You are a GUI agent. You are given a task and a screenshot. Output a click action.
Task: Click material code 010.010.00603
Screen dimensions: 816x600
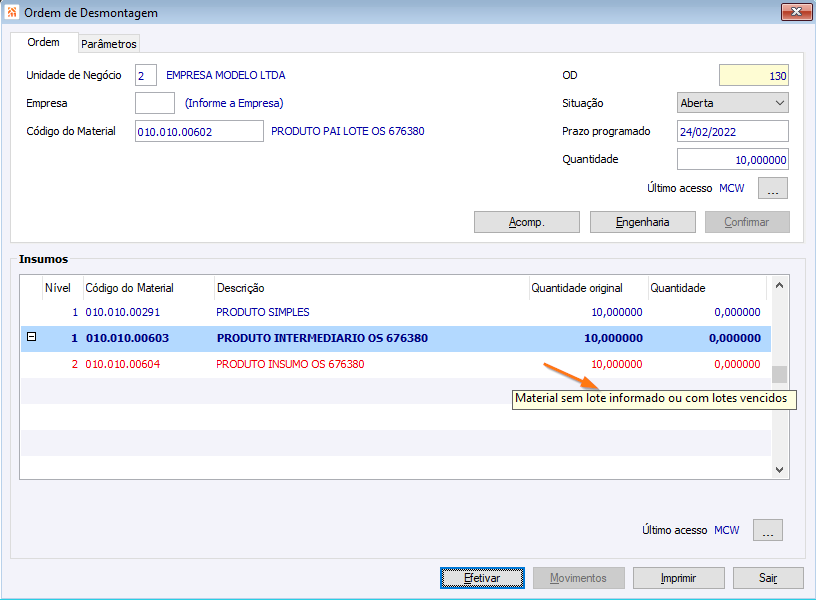pos(128,338)
